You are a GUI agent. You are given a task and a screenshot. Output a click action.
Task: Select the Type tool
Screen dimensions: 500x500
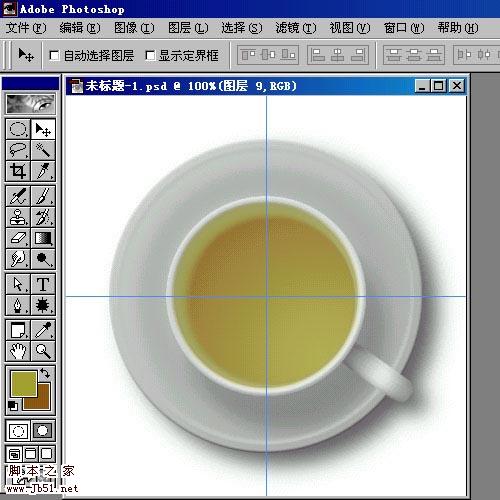point(43,284)
